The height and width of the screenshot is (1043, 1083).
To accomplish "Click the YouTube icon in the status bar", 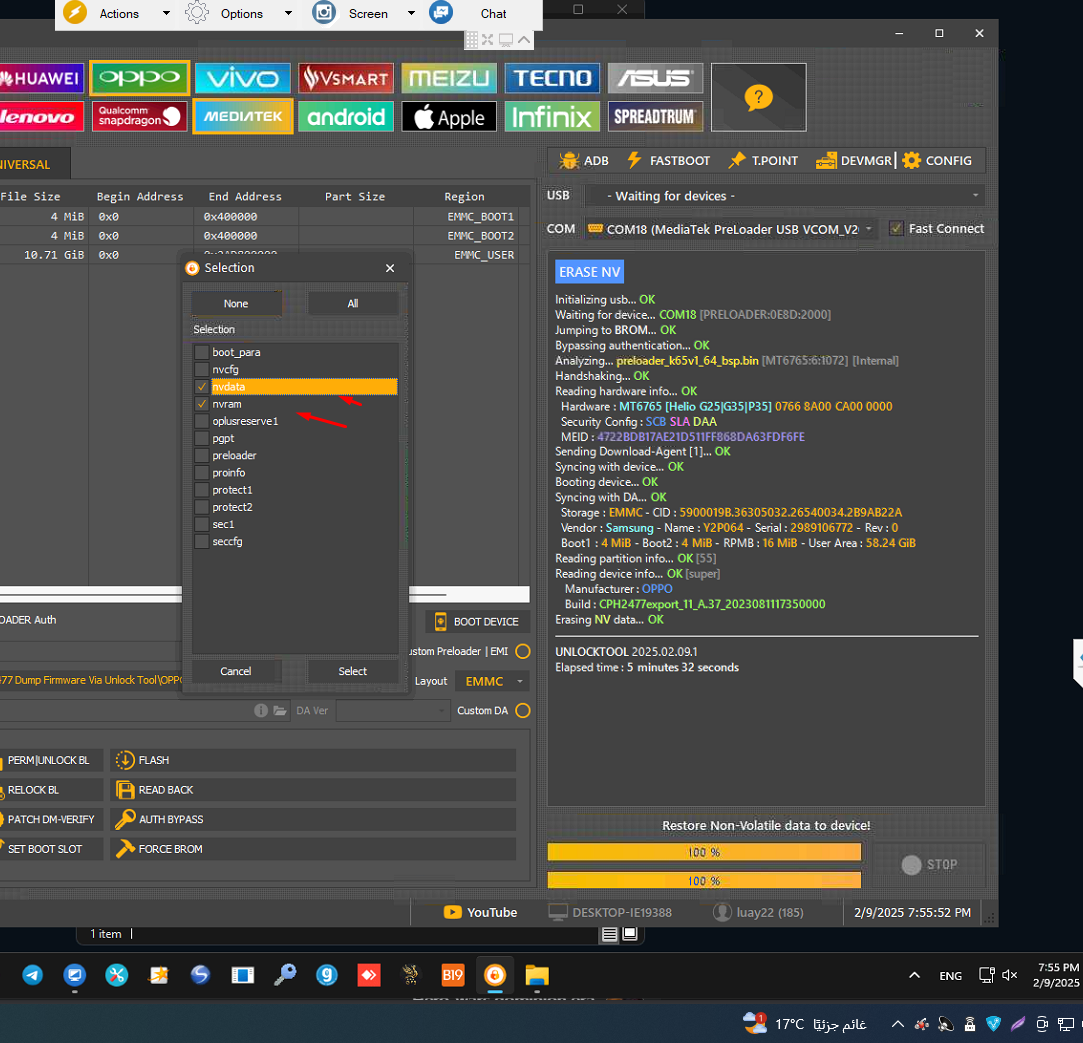I will click(452, 912).
